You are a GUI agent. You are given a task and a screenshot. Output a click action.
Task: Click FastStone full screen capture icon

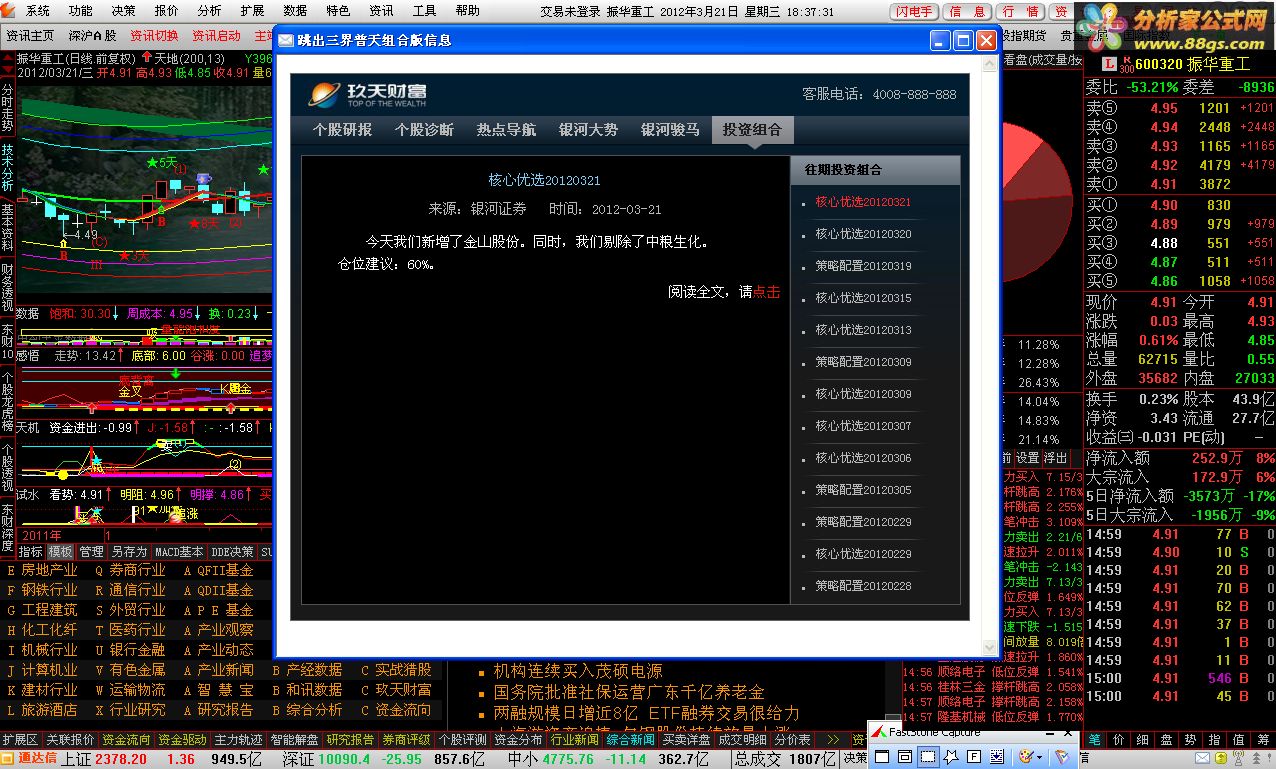(974, 757)
